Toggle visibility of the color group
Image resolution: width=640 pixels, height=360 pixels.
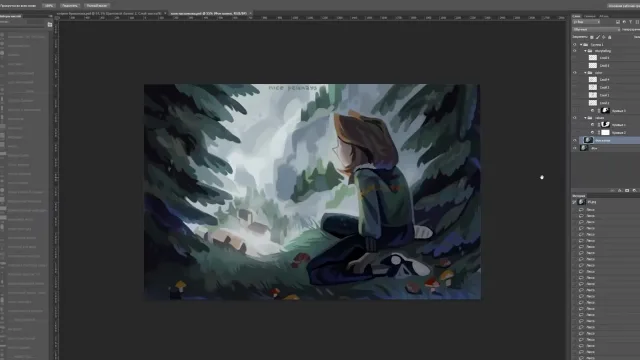(575, 73)
